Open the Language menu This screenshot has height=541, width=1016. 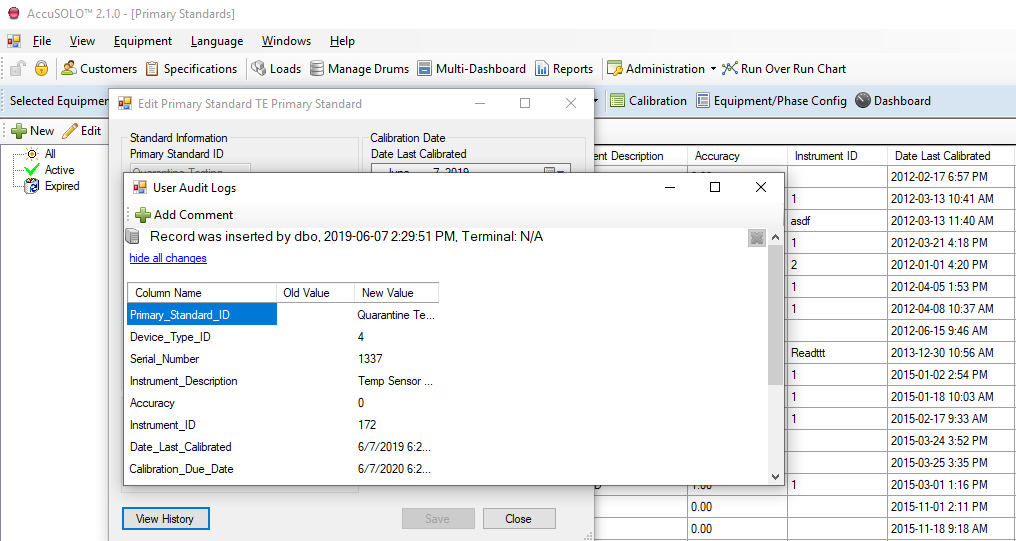pyautogui.click(x=216, y=41)
